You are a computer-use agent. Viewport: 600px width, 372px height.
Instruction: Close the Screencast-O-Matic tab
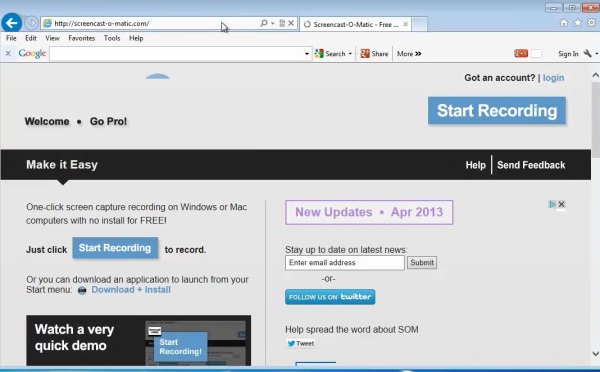[405, 24]
